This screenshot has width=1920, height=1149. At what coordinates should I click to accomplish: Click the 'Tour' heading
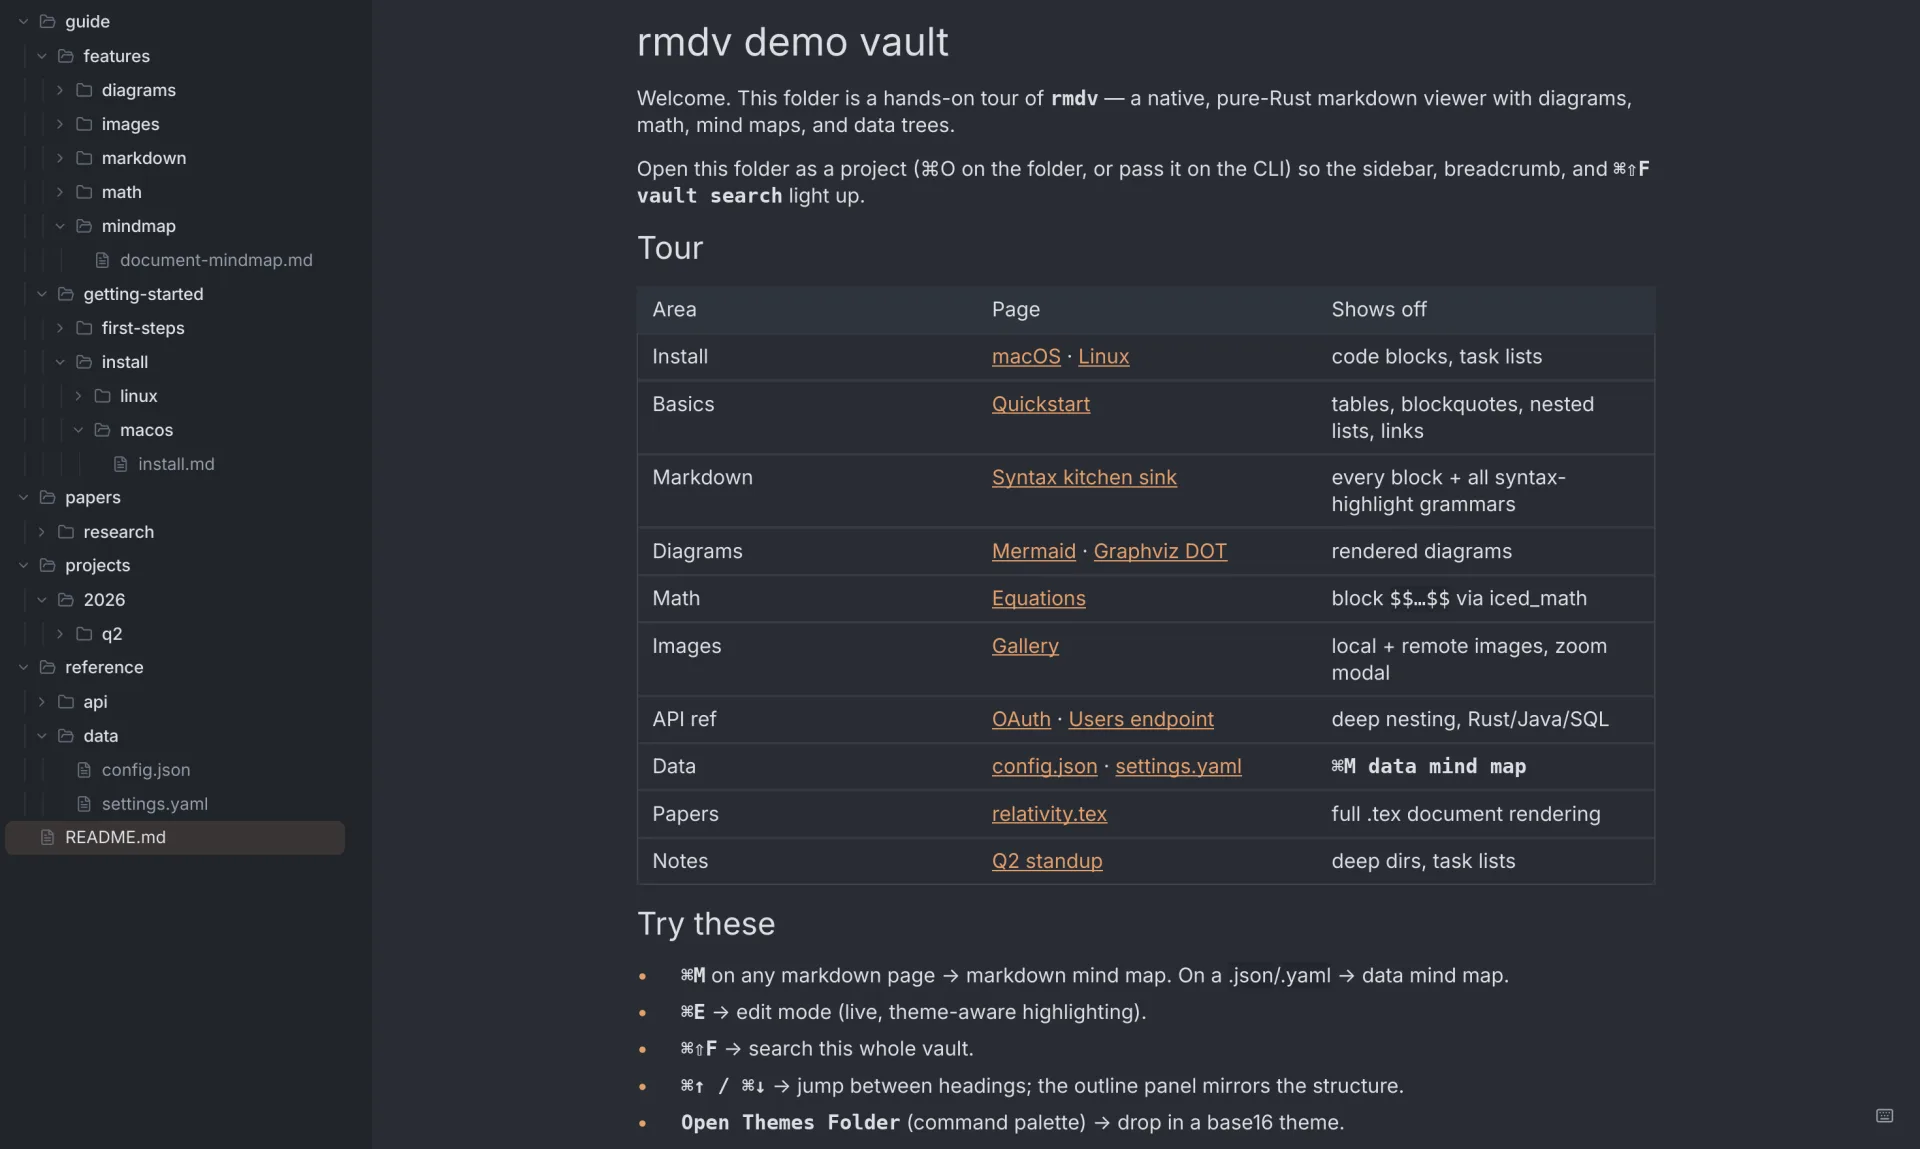[x=670, y=248]
